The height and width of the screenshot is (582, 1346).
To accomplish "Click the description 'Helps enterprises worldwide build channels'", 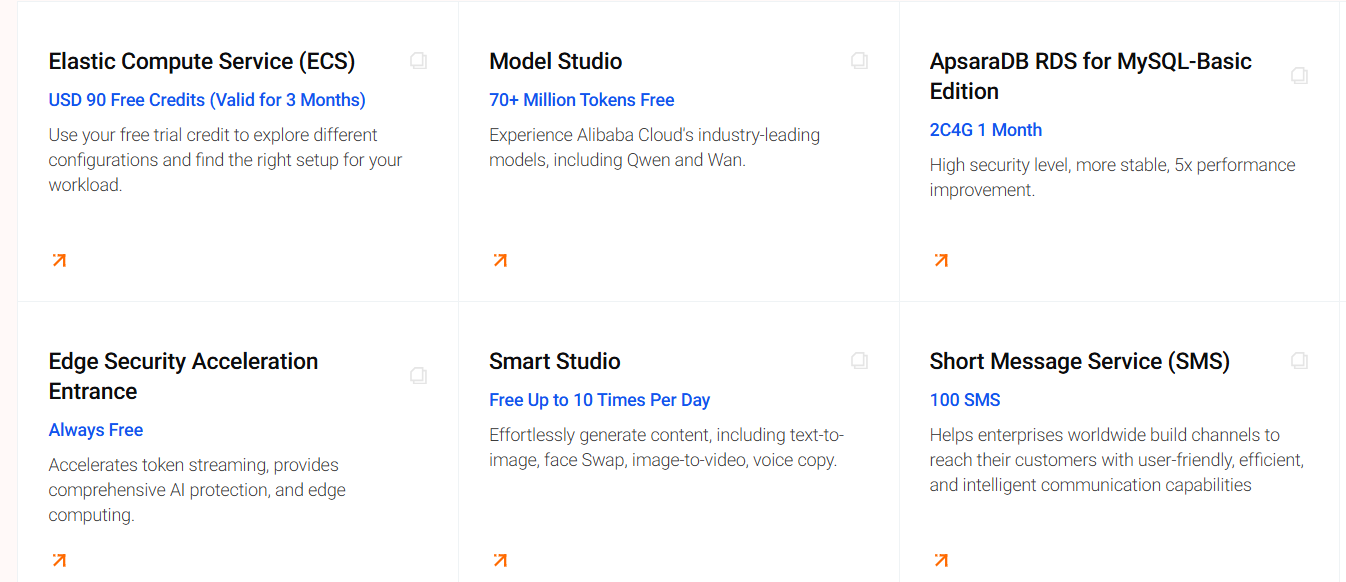I will pos(1117,460).
